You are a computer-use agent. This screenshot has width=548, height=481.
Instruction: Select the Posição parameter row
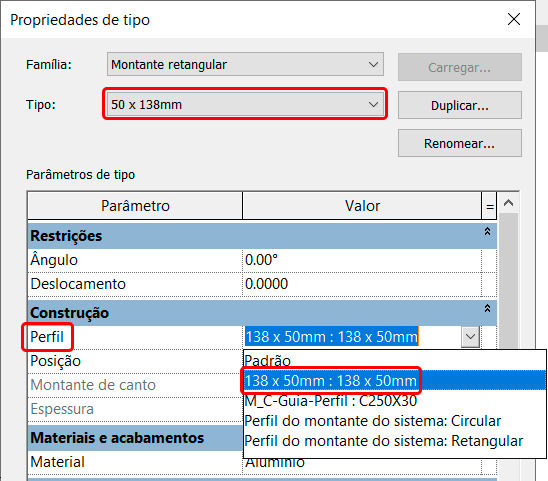tap(135, 361)
